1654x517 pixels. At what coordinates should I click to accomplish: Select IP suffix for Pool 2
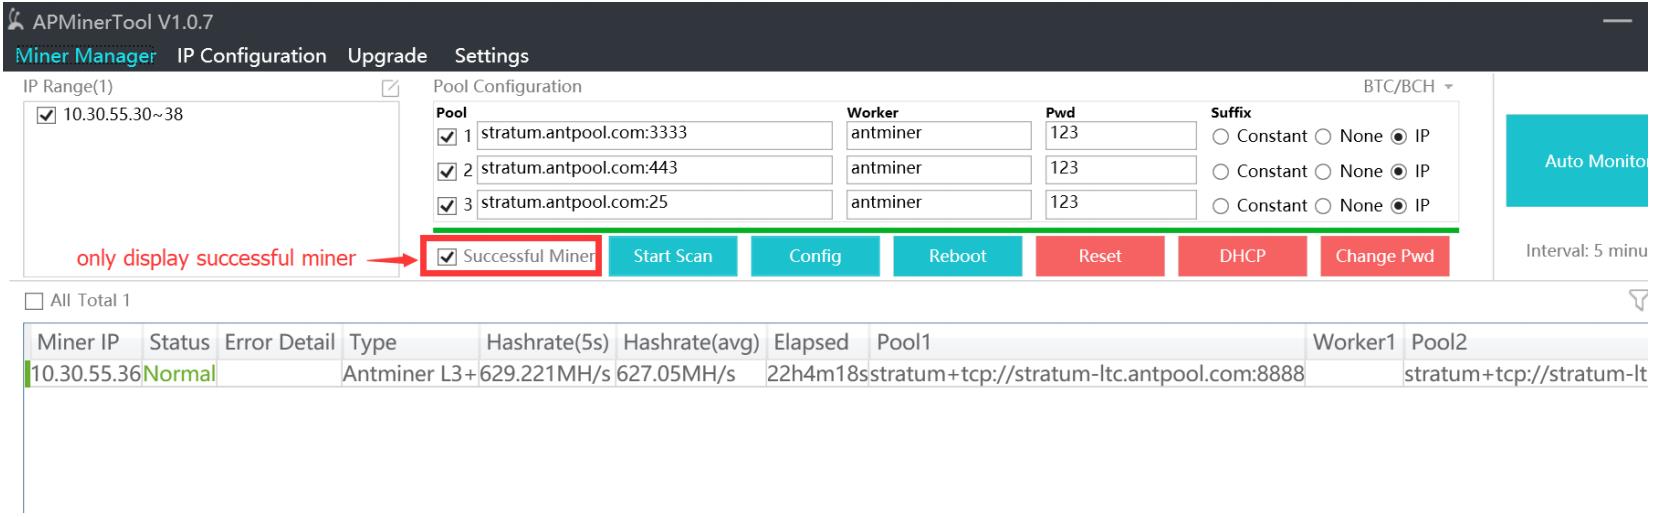coord(1399,172)
